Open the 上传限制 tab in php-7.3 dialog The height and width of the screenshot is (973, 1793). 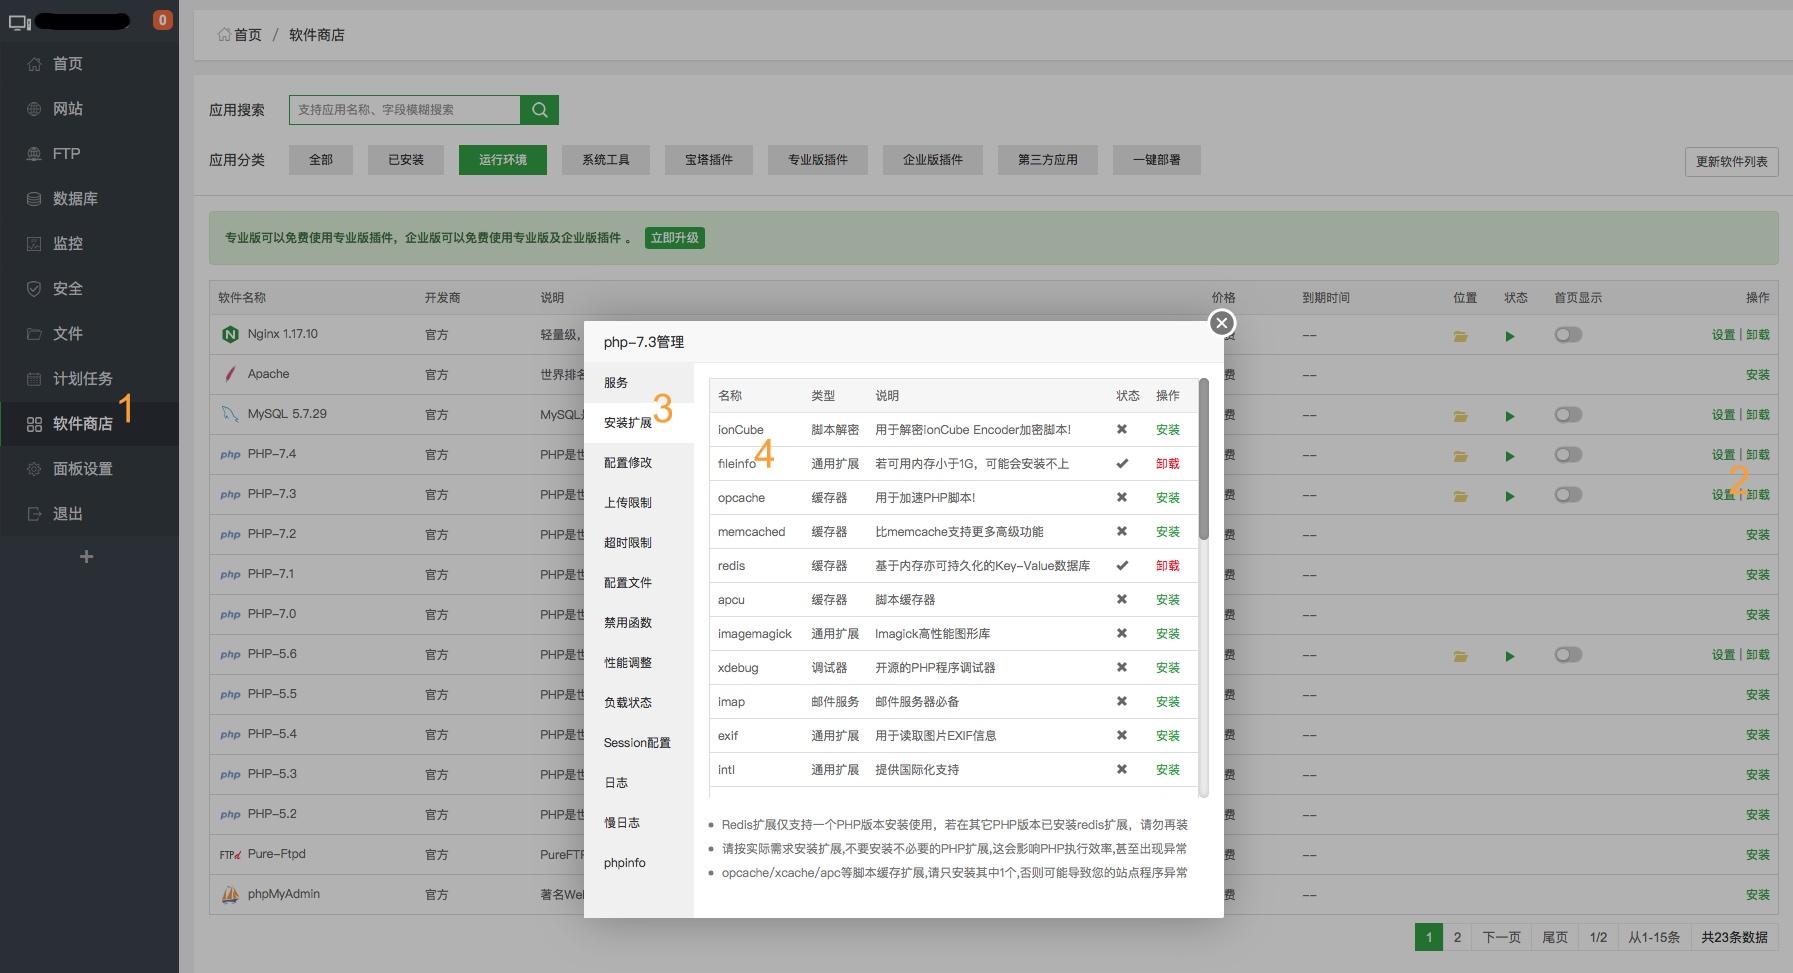(639, 503)
